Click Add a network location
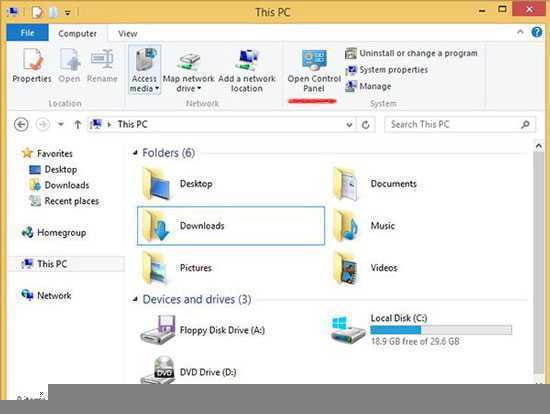 point(247,71)
